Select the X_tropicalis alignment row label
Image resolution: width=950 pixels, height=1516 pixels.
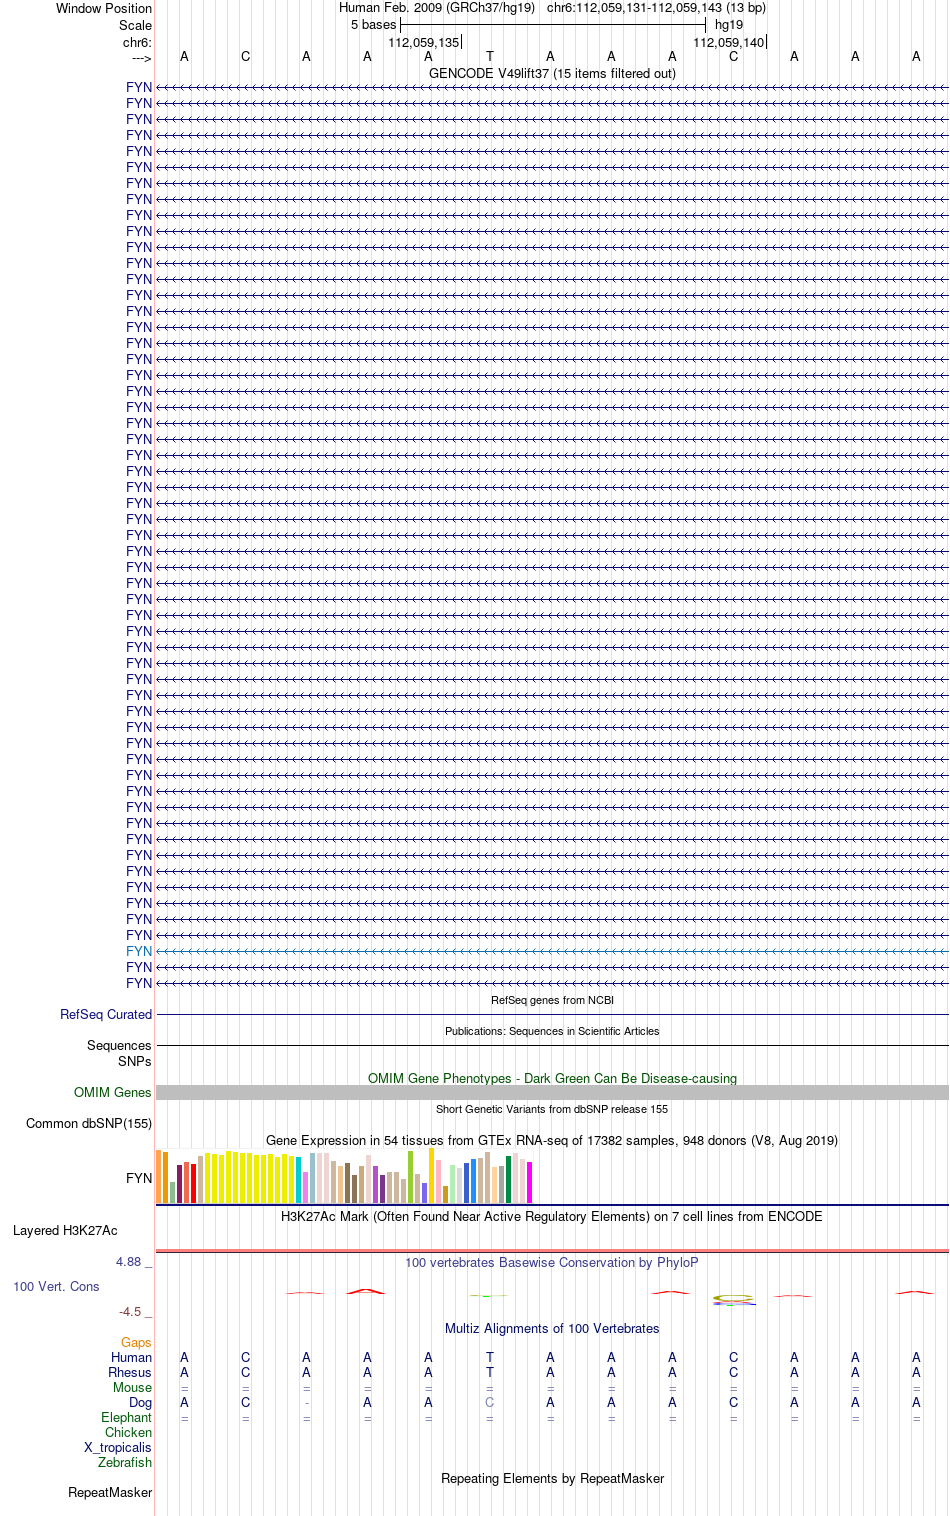(x=118, y=1447)
